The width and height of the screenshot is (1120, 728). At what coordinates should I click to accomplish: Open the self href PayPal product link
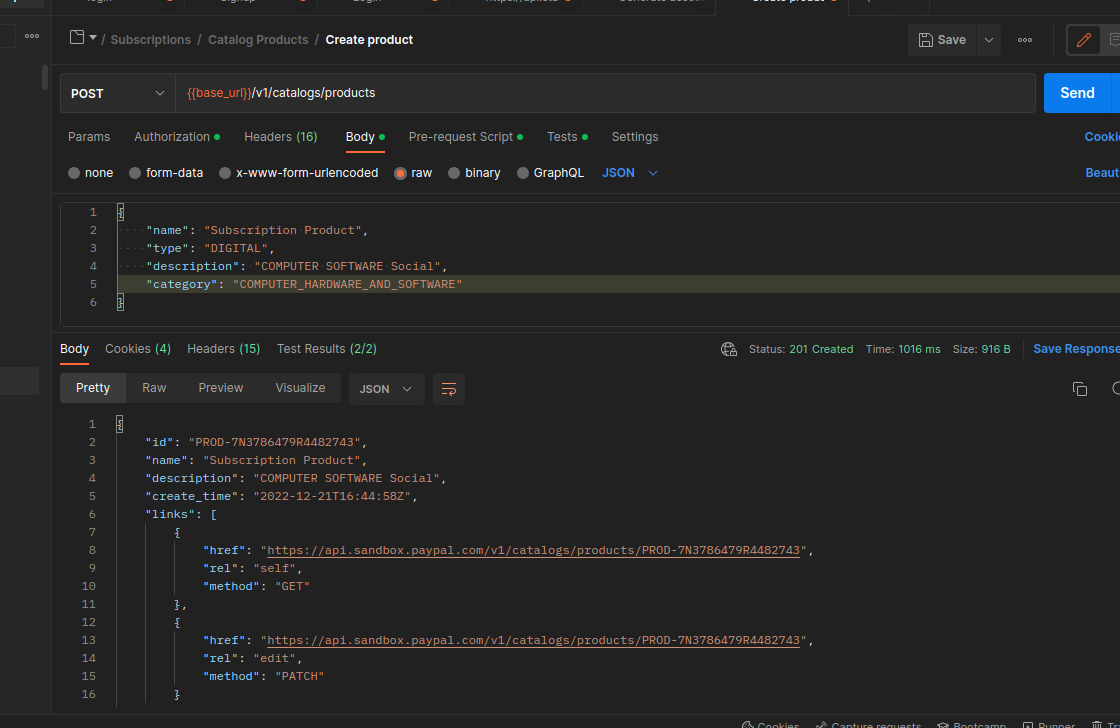(x=533, y=550)
